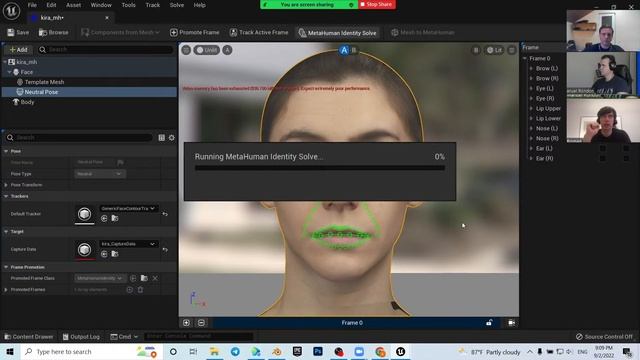Viewport: 640px width, 360px height.
Task: Toggle the Unlit view mode button
Action: [207, 50]
